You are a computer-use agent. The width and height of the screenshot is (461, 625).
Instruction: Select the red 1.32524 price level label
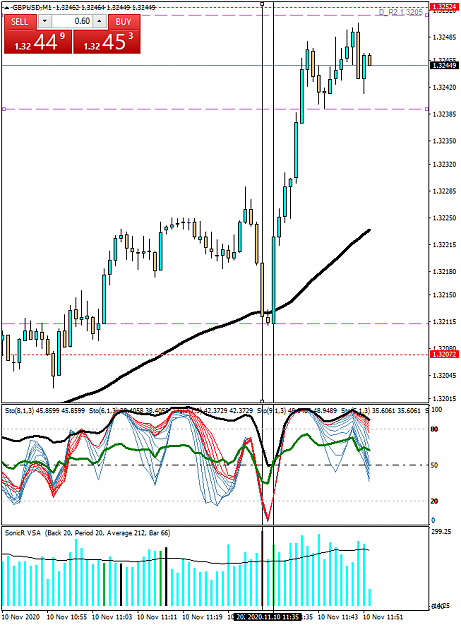pyautogui.click(x=444, y=7)
